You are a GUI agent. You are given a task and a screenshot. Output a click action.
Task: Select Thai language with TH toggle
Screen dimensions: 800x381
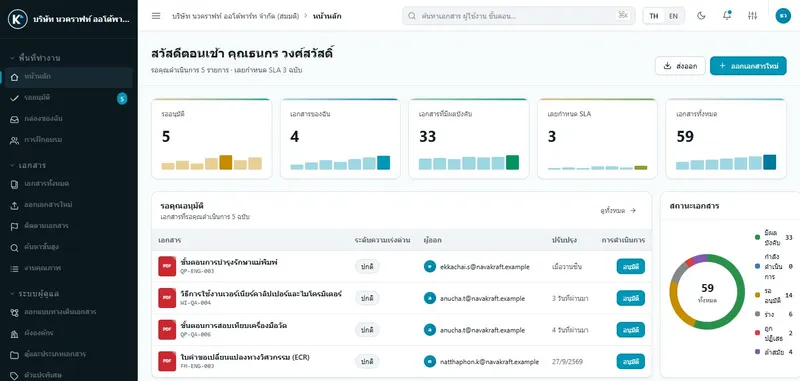coord(654,16)
